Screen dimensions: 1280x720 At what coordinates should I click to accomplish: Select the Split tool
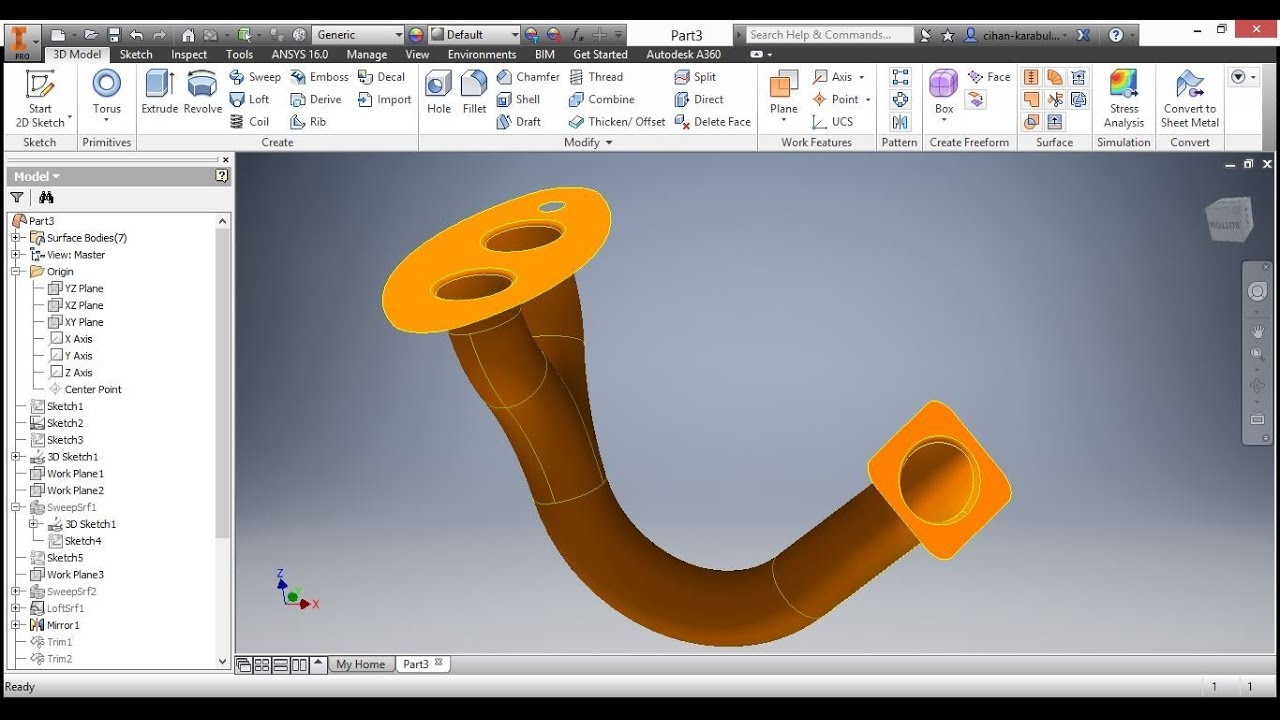(x=696, y=77)
